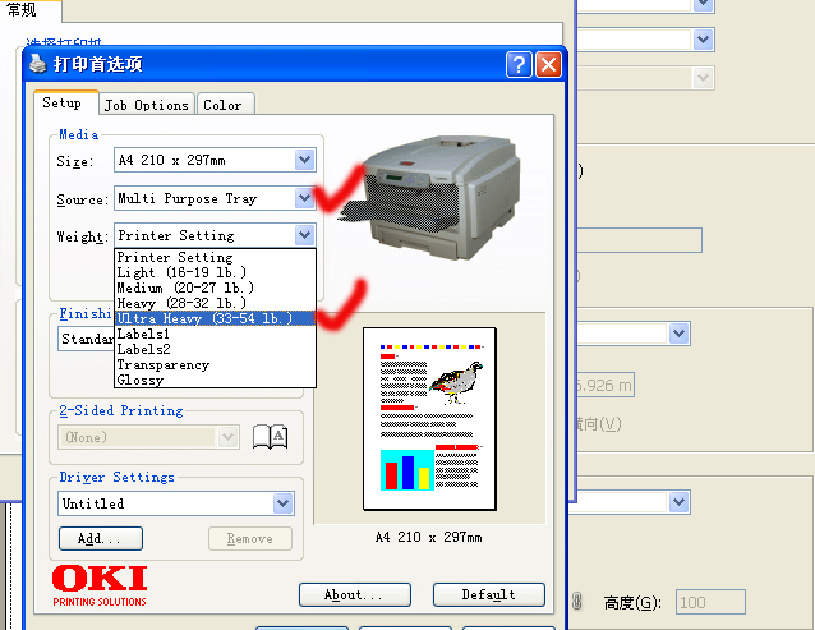Click the page preview thumbnail
This screenshot has height=630, width=815.
click(429, 418)
